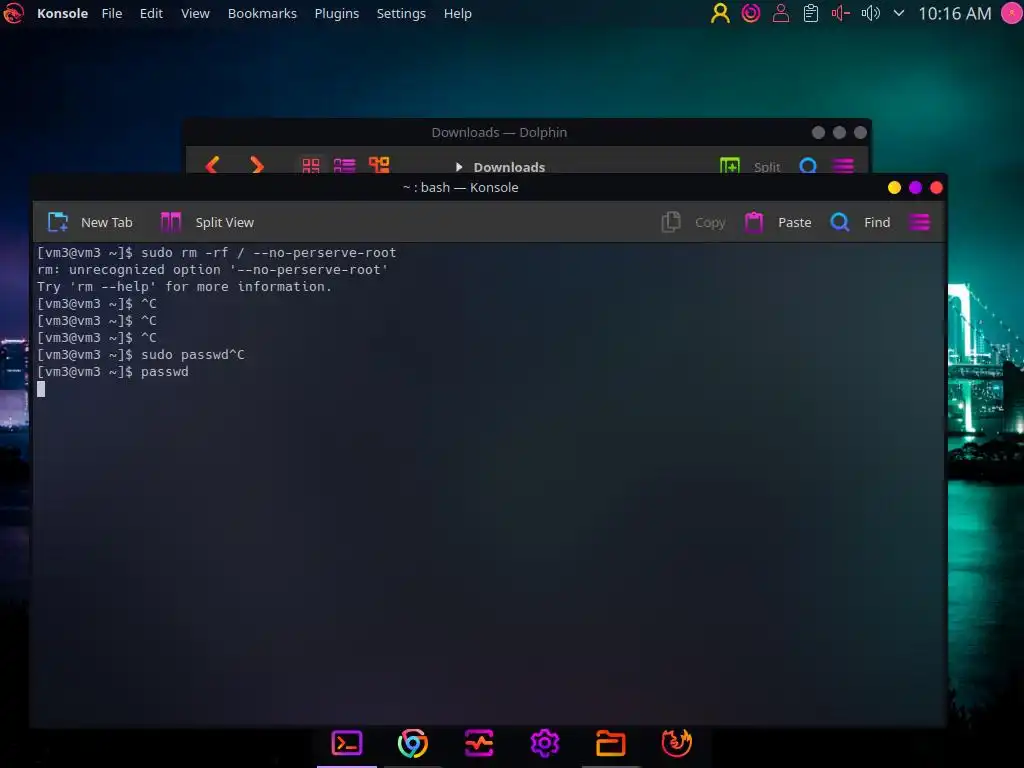Click the Split View button in Konsole

(207, 222)
